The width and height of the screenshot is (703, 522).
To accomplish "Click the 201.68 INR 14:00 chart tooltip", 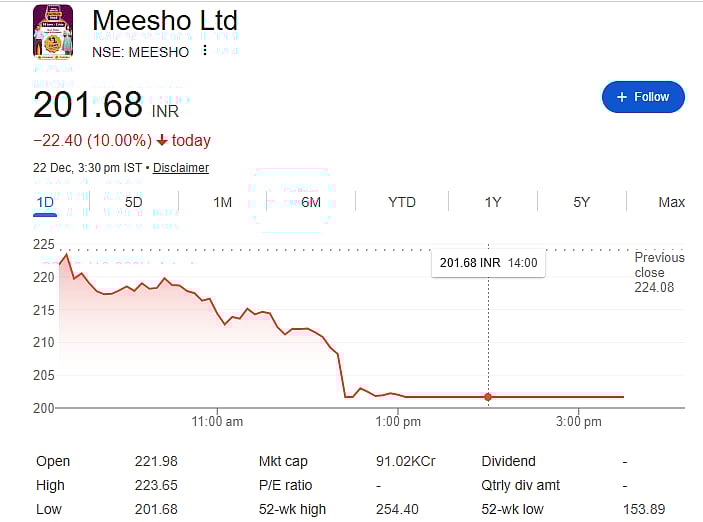I will tap(488, 263).
